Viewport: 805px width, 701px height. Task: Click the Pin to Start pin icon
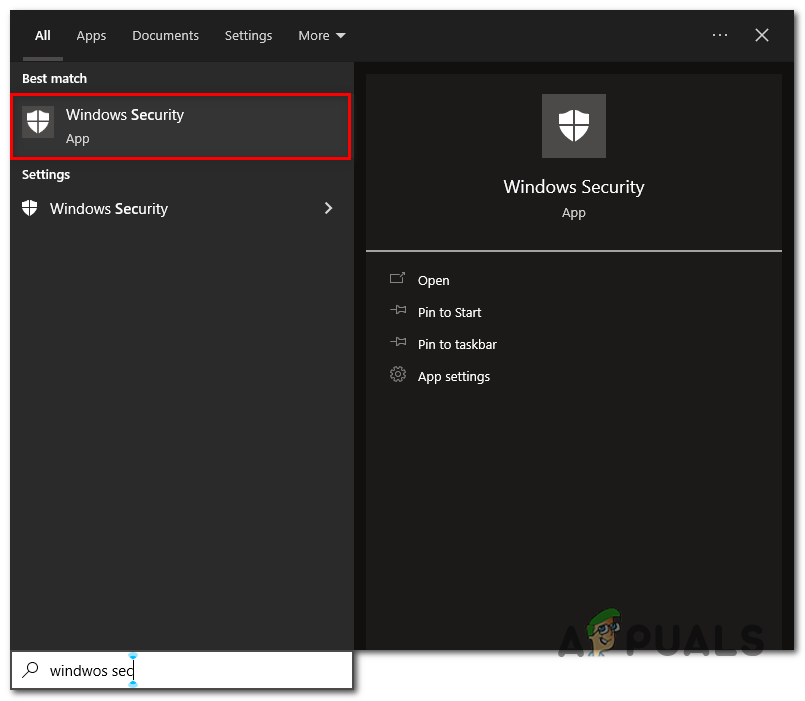tap(398, 310)
